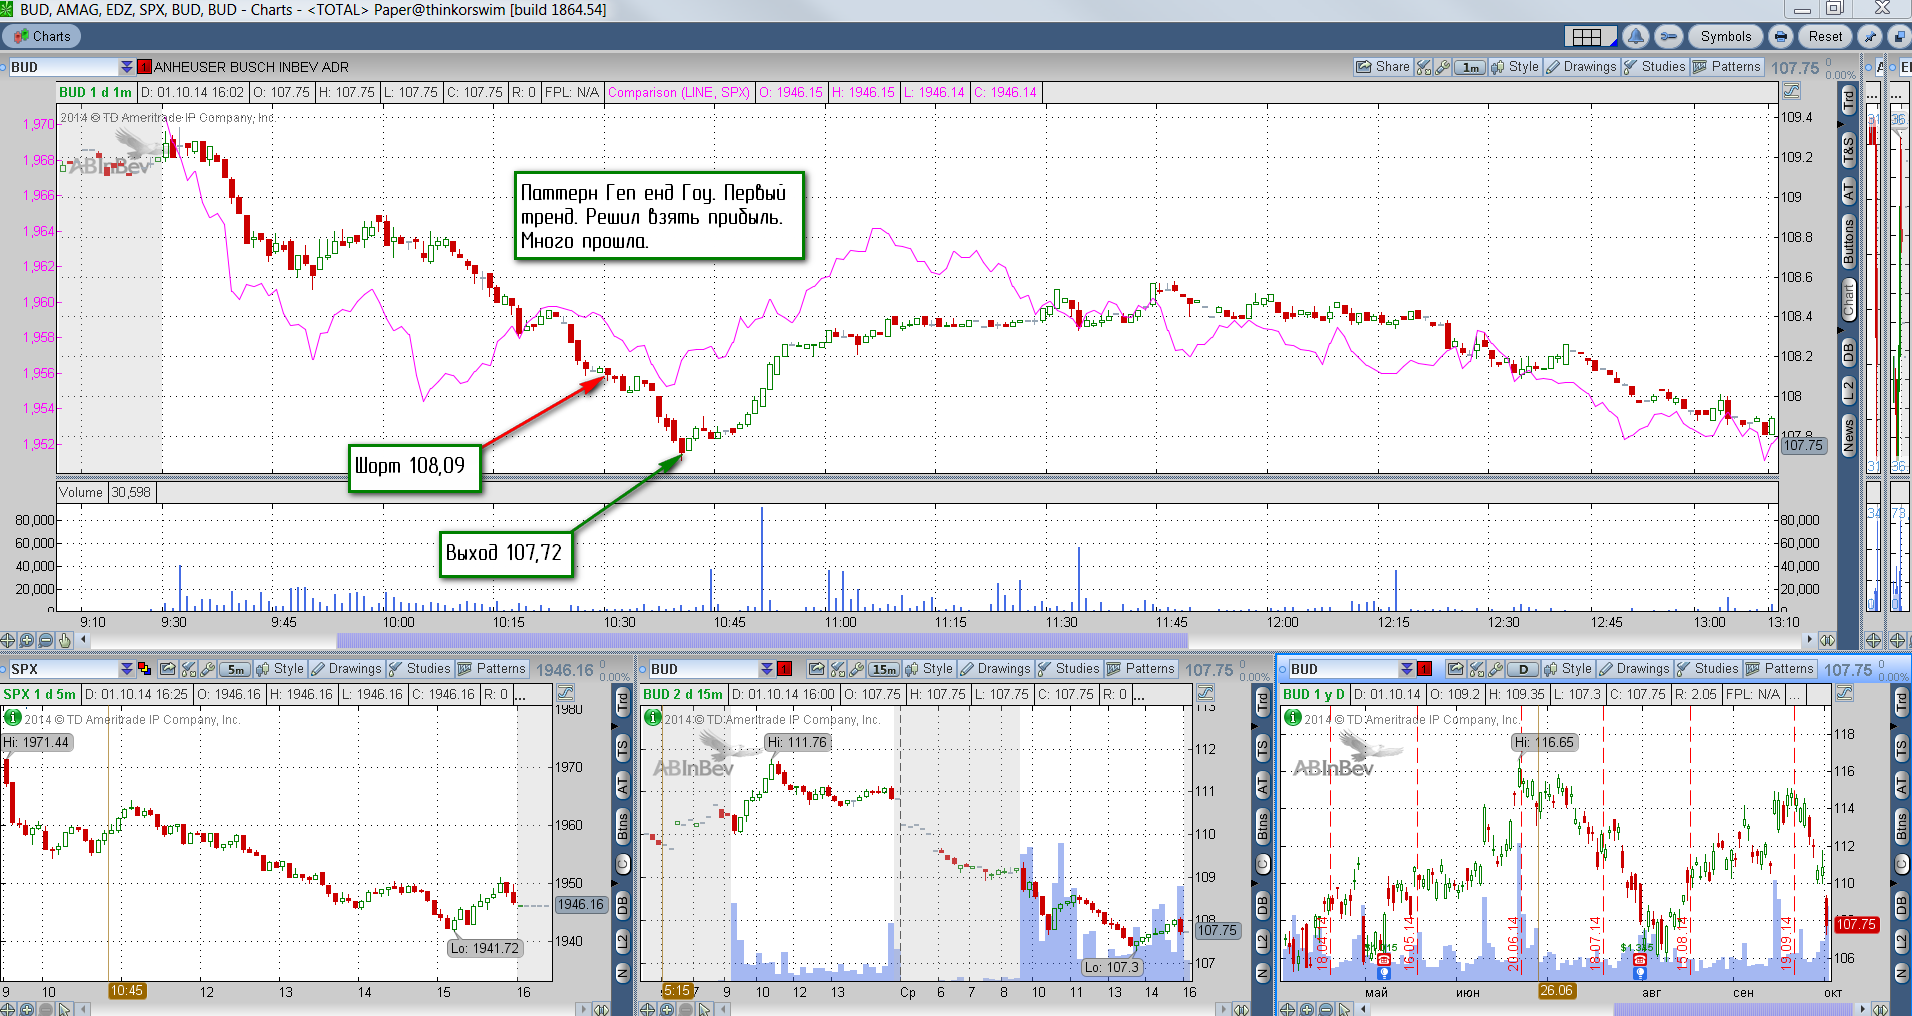The image size is (1912, 1016).
Task: Open SPX chart wrench settings icon
Action: click(208, 669)
